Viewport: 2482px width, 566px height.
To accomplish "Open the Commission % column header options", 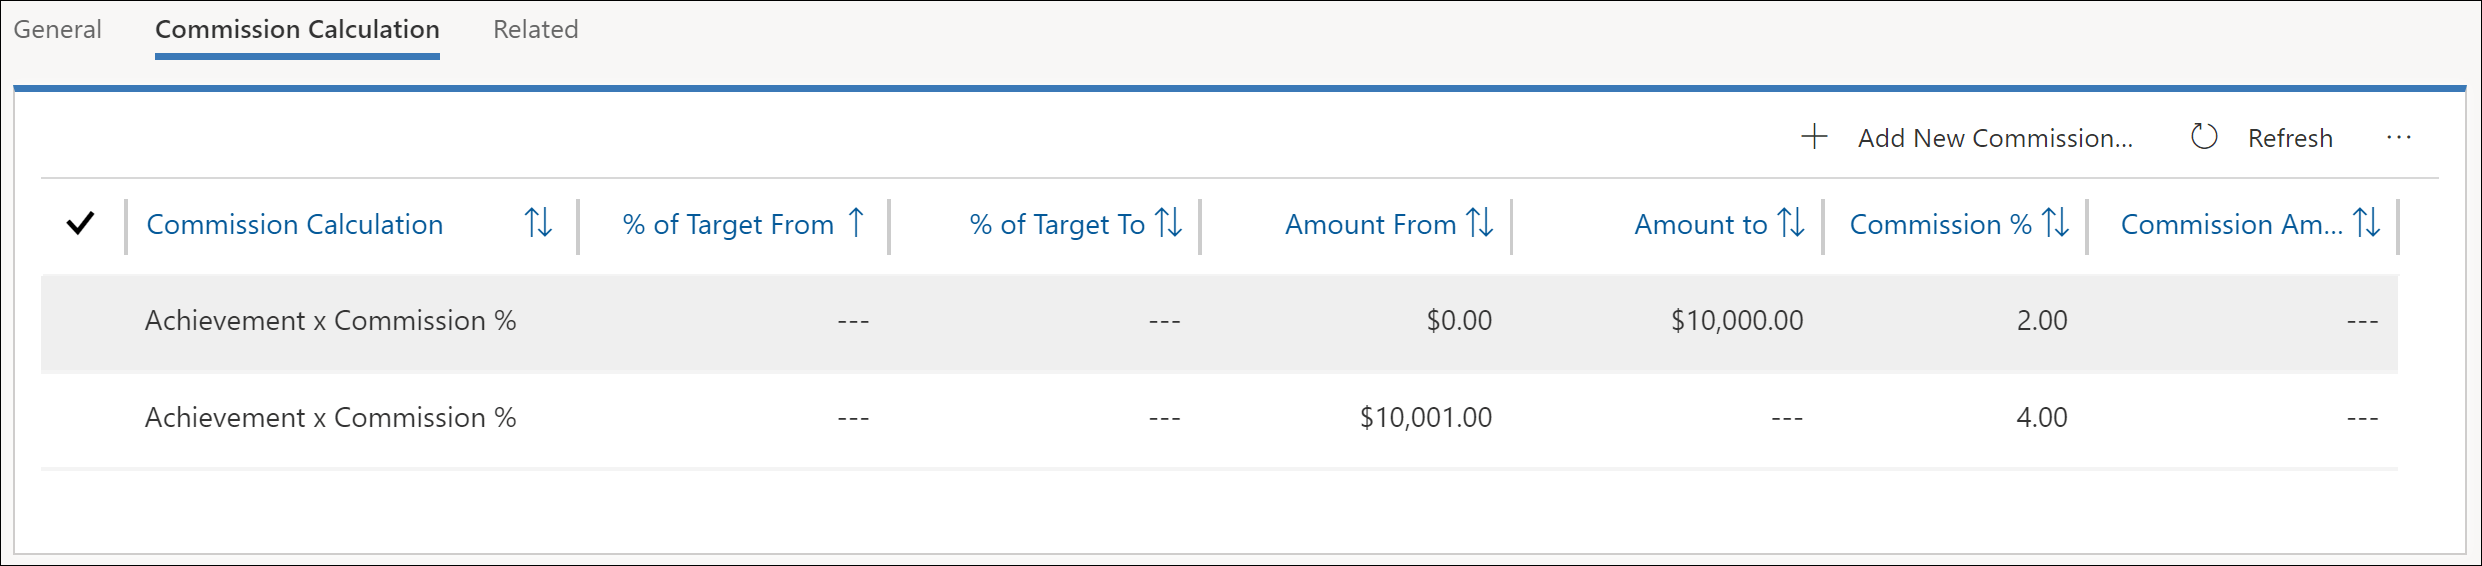I will (x=1940, y=224).
